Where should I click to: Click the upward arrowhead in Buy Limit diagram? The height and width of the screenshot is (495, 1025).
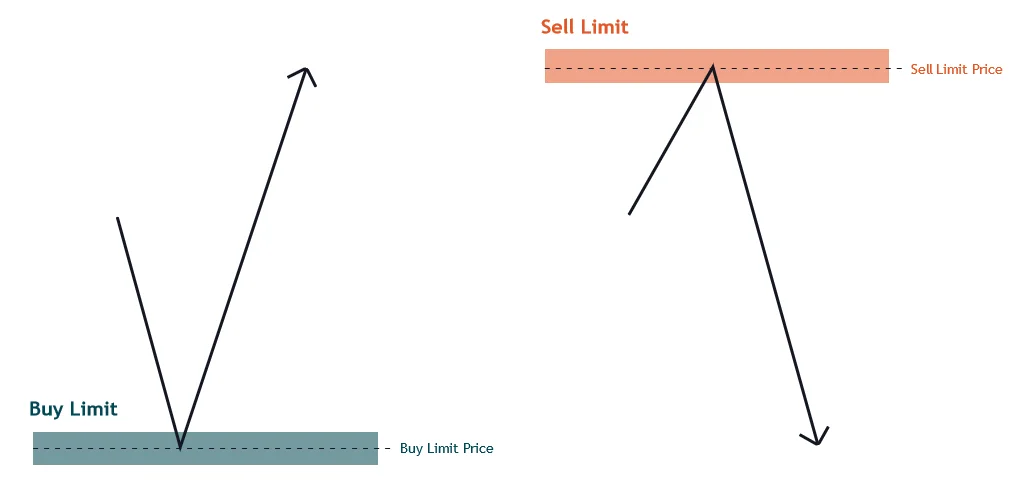click(304, 74)
